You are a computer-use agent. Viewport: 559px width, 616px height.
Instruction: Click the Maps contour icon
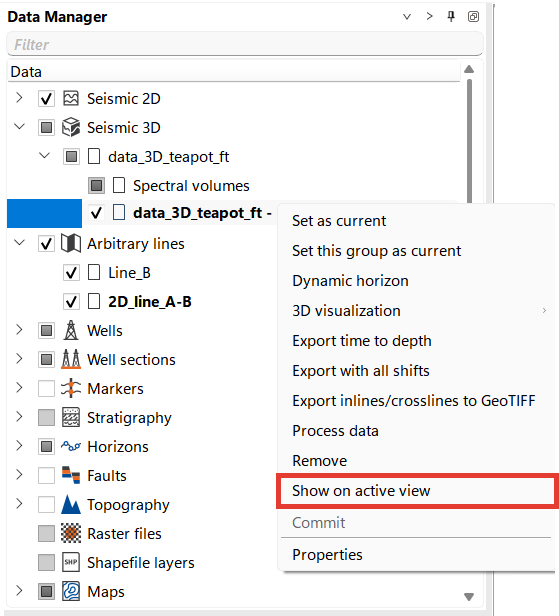click(x=71, y=591)
